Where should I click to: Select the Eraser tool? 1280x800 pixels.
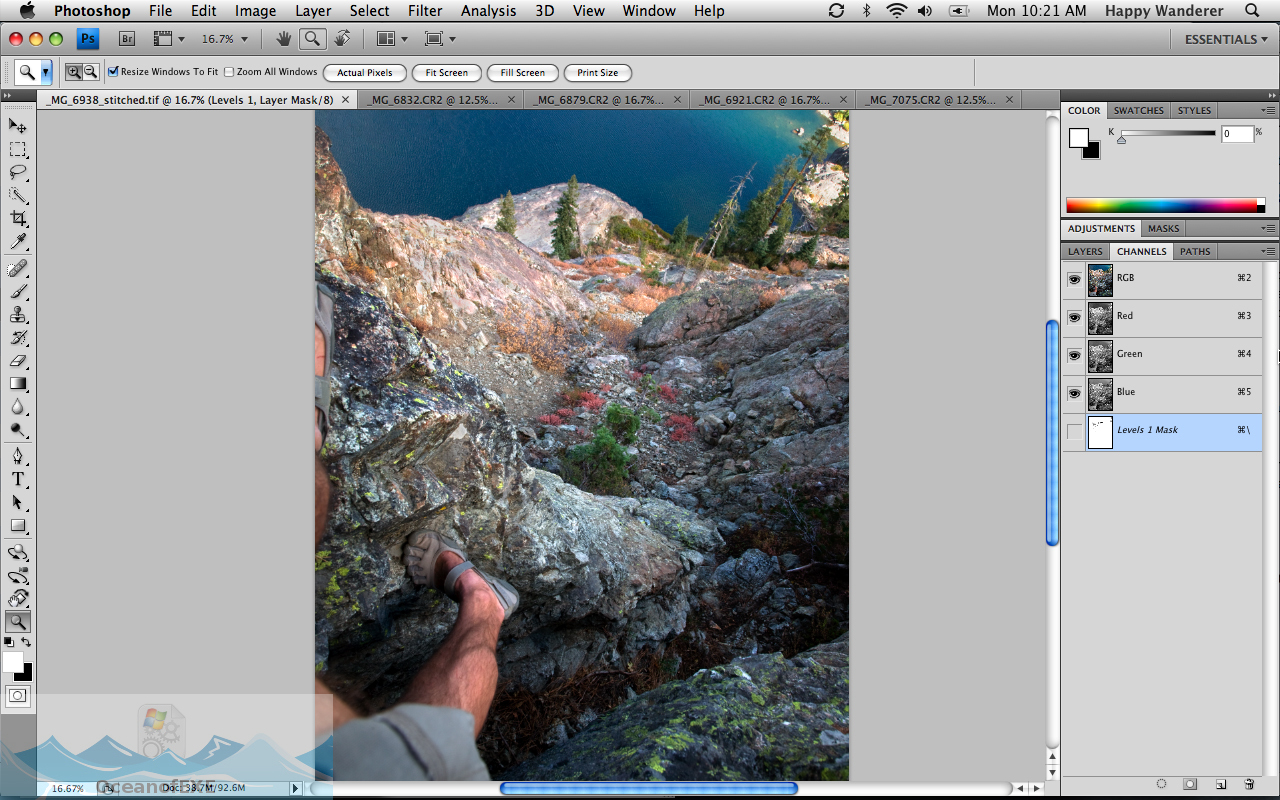tap(18, 361)
